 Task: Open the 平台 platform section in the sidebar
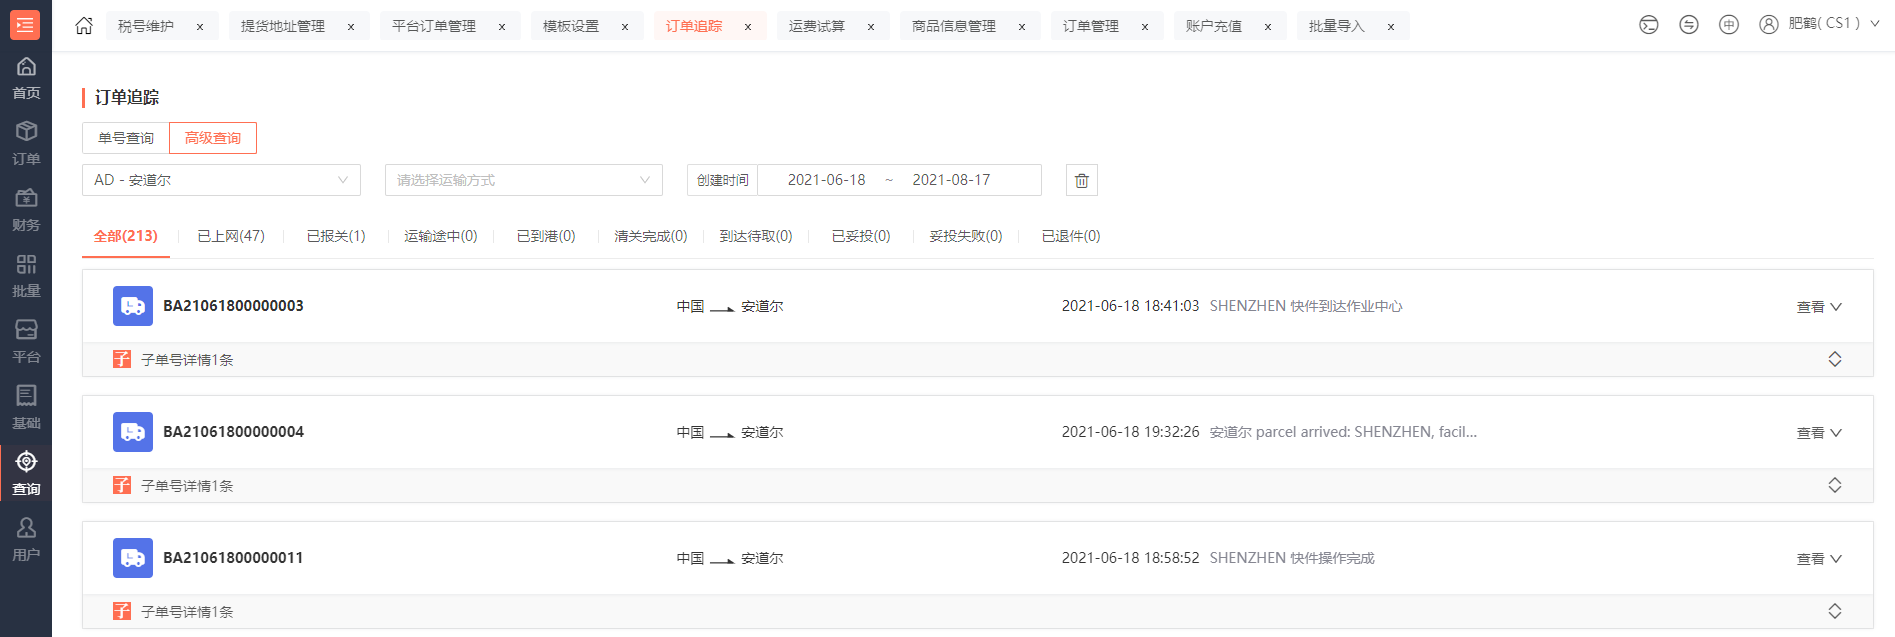pos(26,341)
